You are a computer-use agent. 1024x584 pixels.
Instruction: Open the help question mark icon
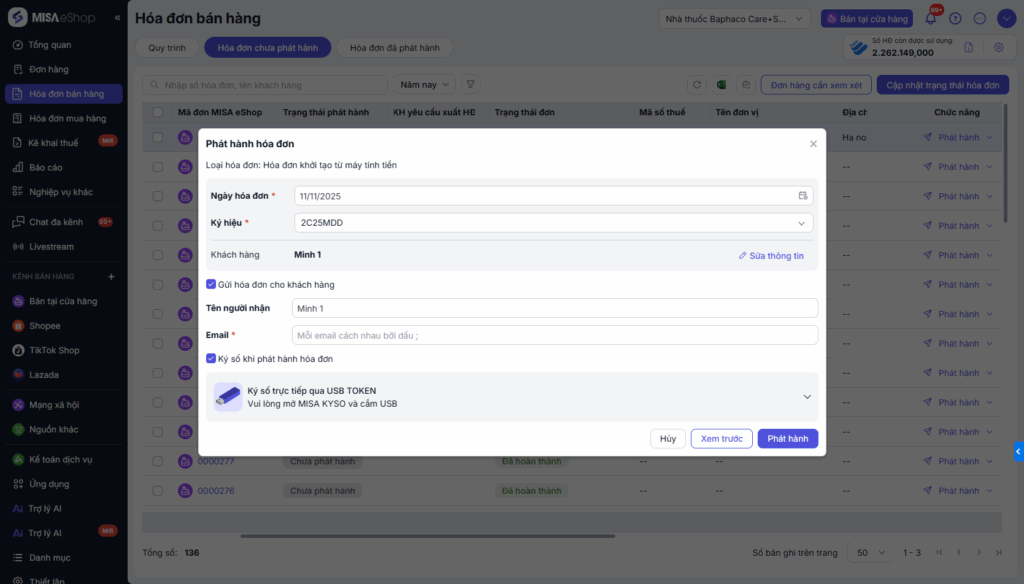tap(955, 18)
